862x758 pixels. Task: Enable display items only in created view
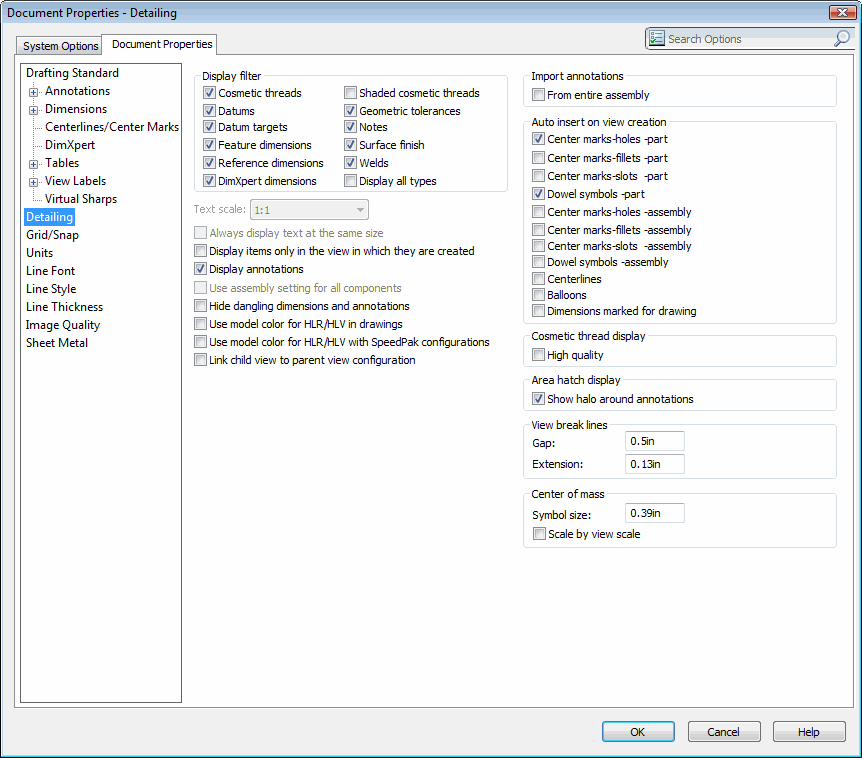tap(200, 251)
